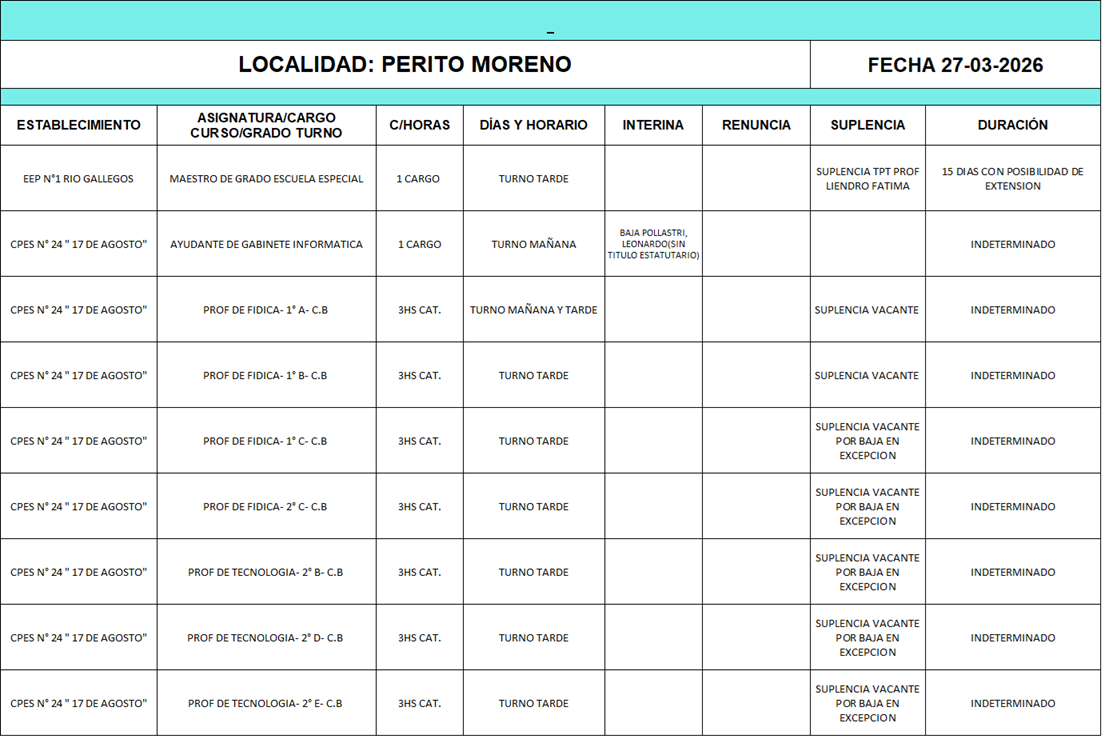
Task: Select the RENUNCIA column header
Action: 756,125
